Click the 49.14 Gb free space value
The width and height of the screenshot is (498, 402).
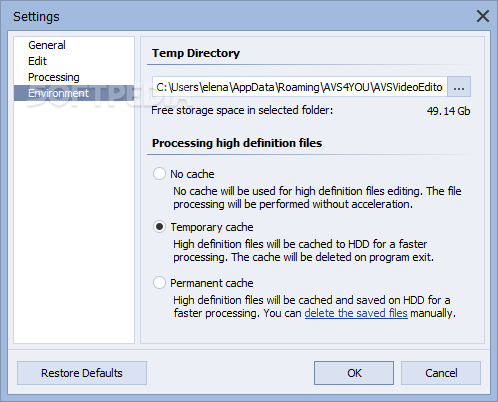point(448,111)
